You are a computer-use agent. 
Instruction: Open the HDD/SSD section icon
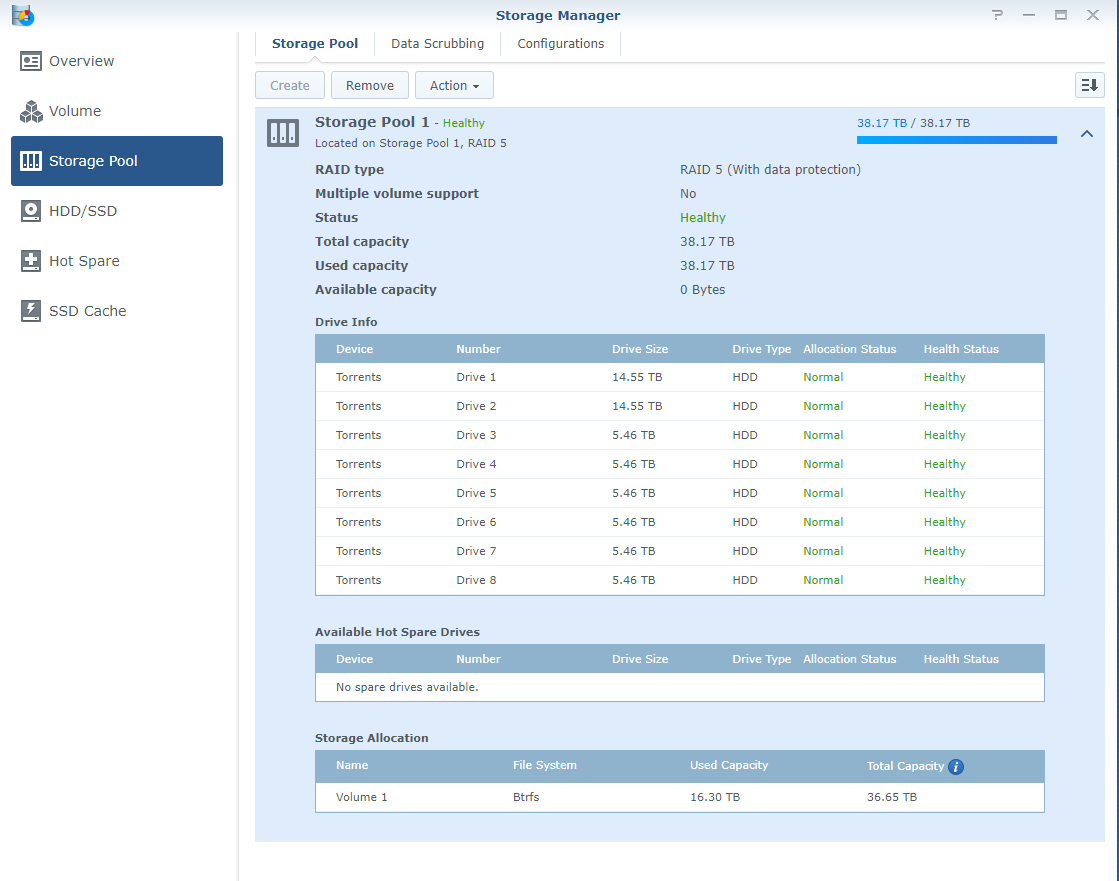(31, 211)
